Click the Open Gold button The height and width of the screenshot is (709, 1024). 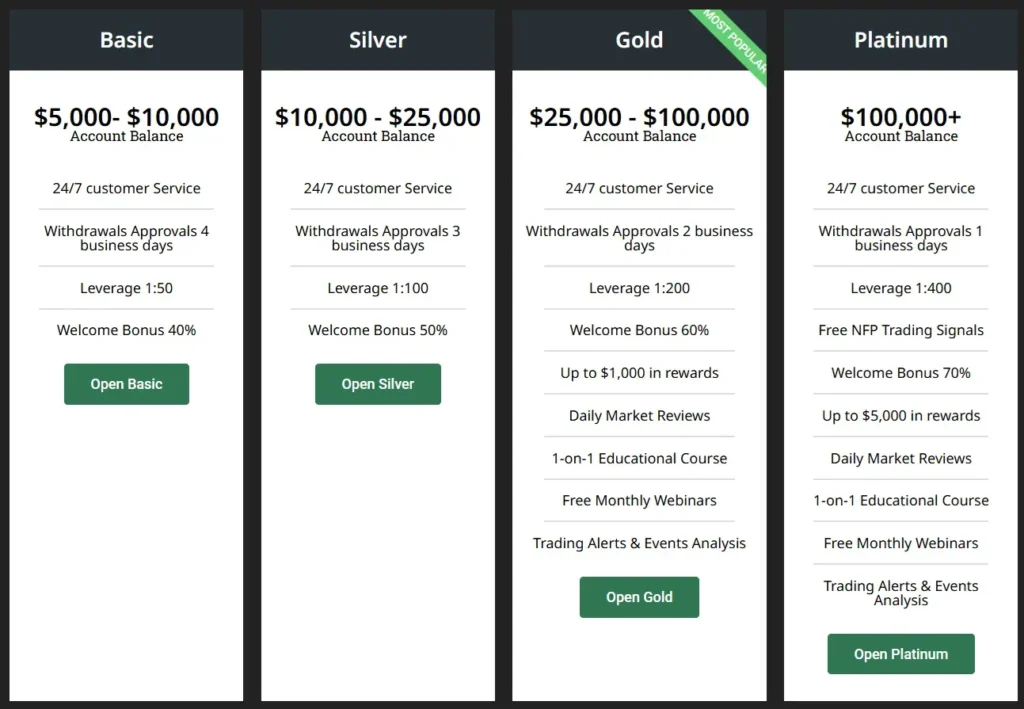[639, 596]
